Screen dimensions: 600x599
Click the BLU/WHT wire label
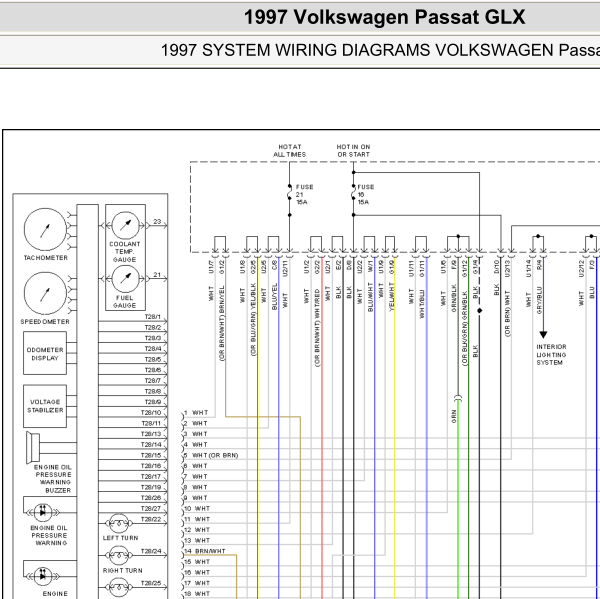click(x=370, y=297)
